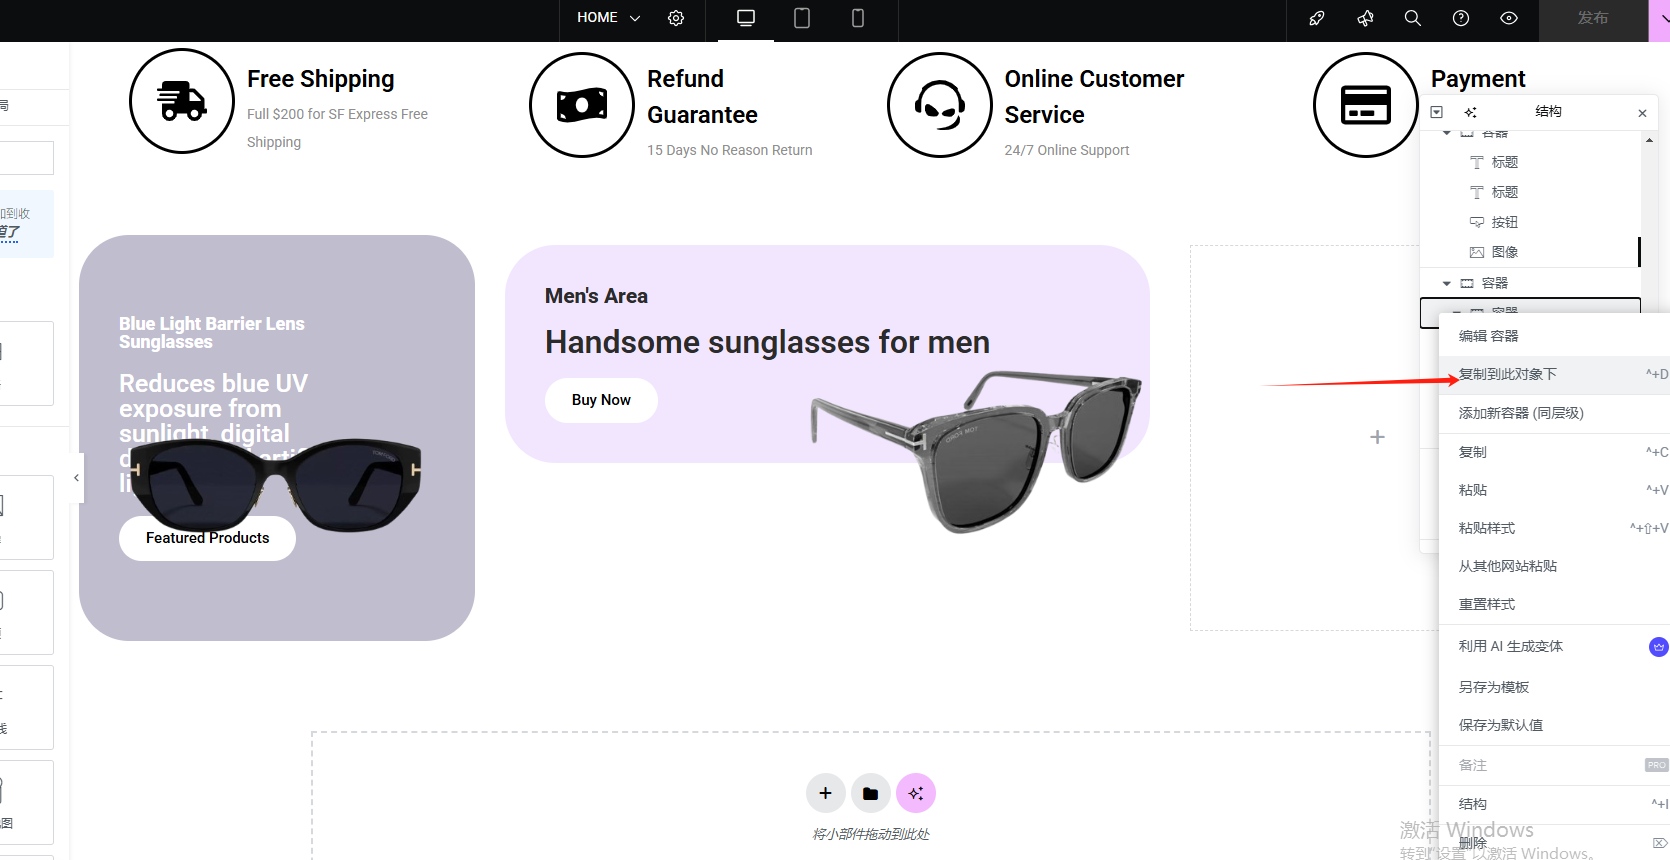Collapse the 容器 tree item

[x=1446, y=283]
